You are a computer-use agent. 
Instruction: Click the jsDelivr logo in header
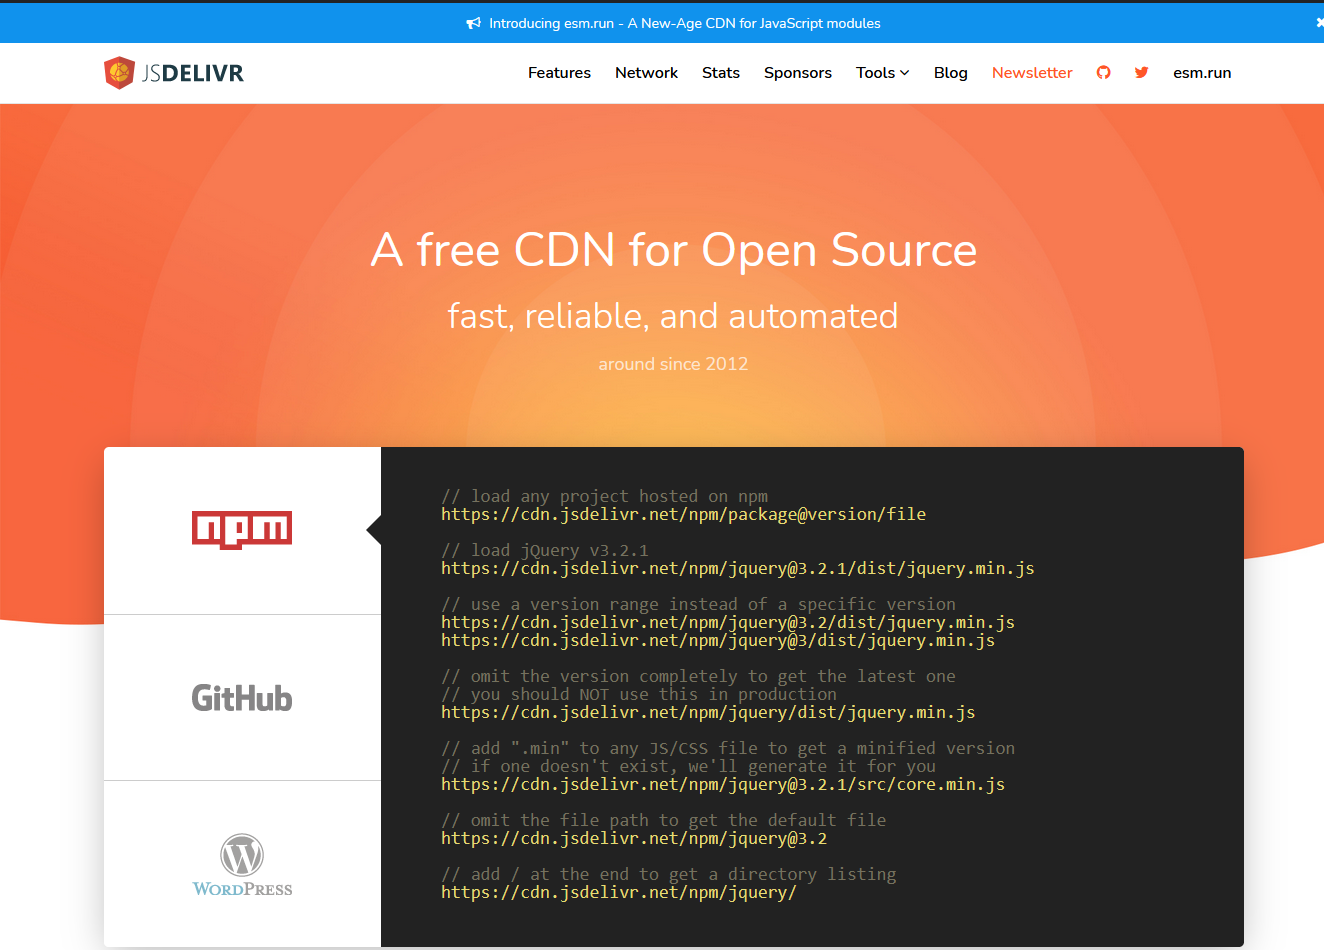point(174,73)
